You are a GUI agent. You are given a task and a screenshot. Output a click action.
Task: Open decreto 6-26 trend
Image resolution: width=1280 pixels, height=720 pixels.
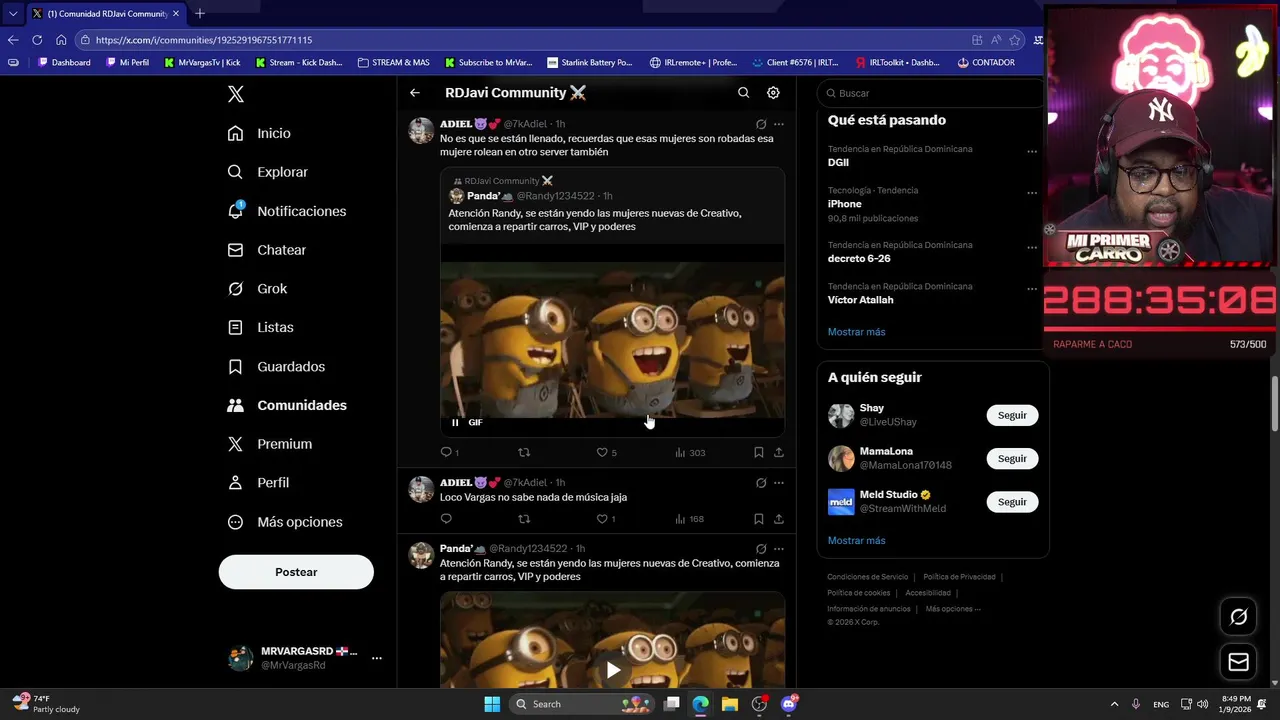(859, 258)
